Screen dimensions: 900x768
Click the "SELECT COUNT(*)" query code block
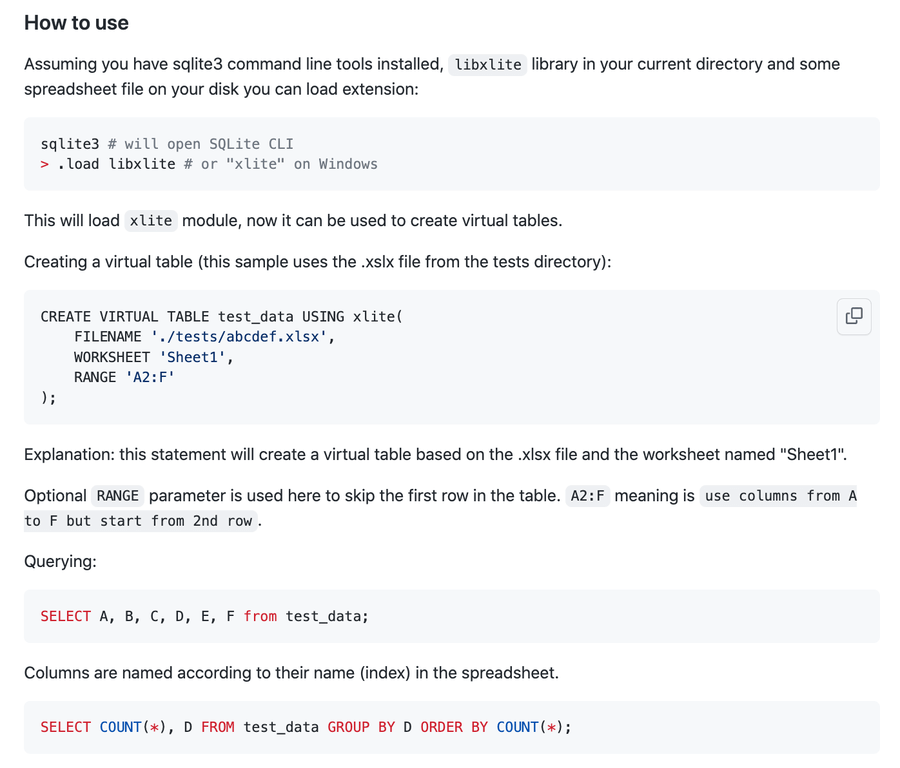306,727
